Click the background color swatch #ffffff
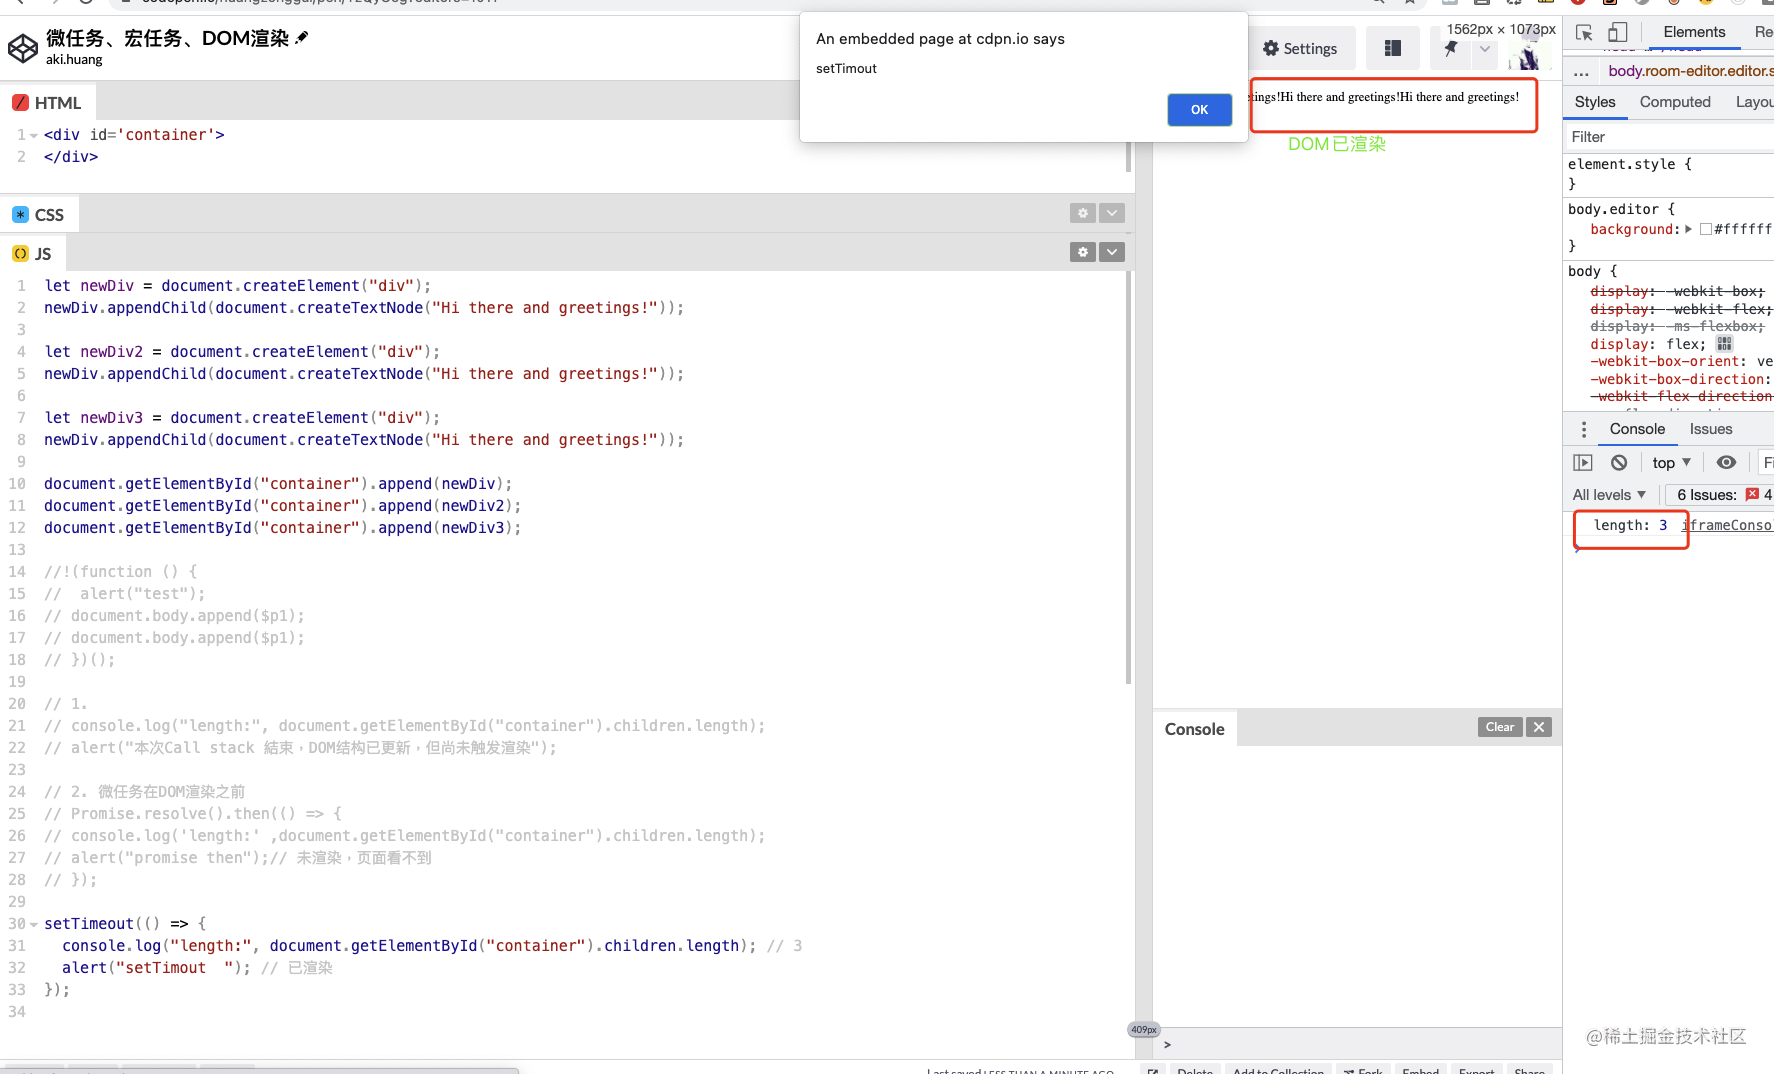1774x1074 pixels. pyautogui.click(x=1706, y=229)
